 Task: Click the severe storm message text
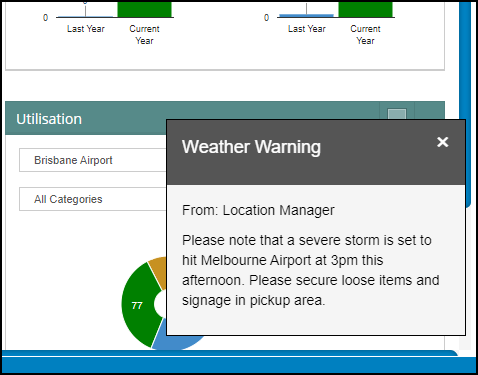pyautogui.click(x=310, y=270)
